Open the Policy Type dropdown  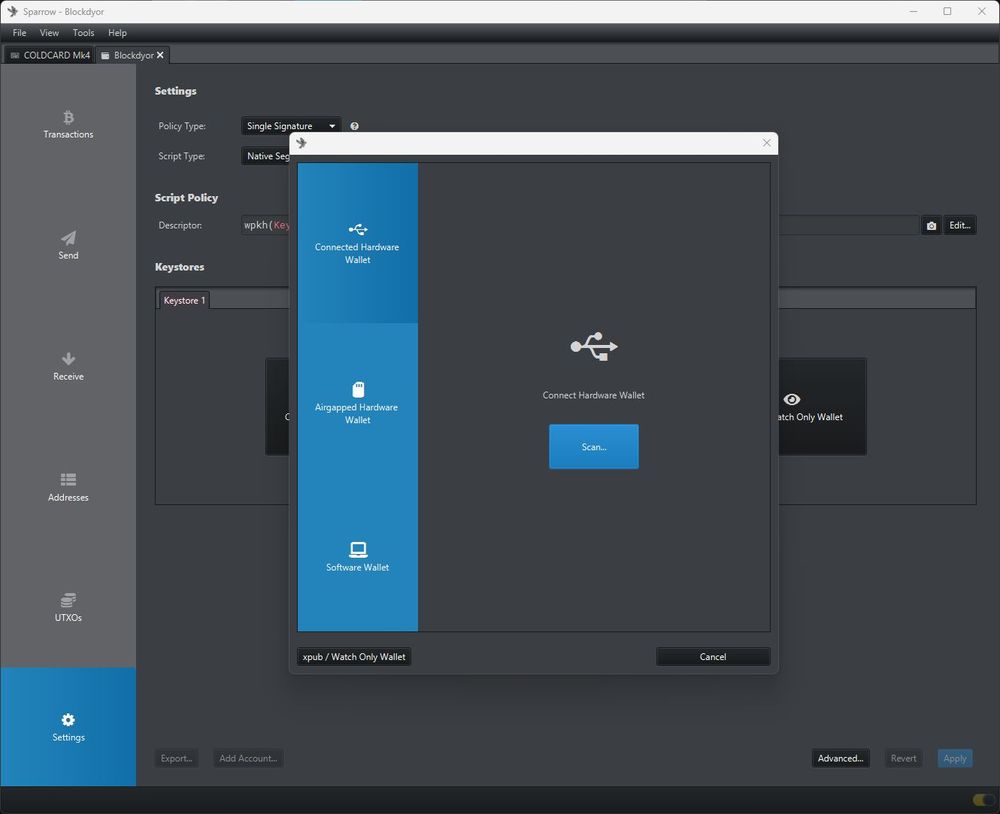(x=290, y=126)
